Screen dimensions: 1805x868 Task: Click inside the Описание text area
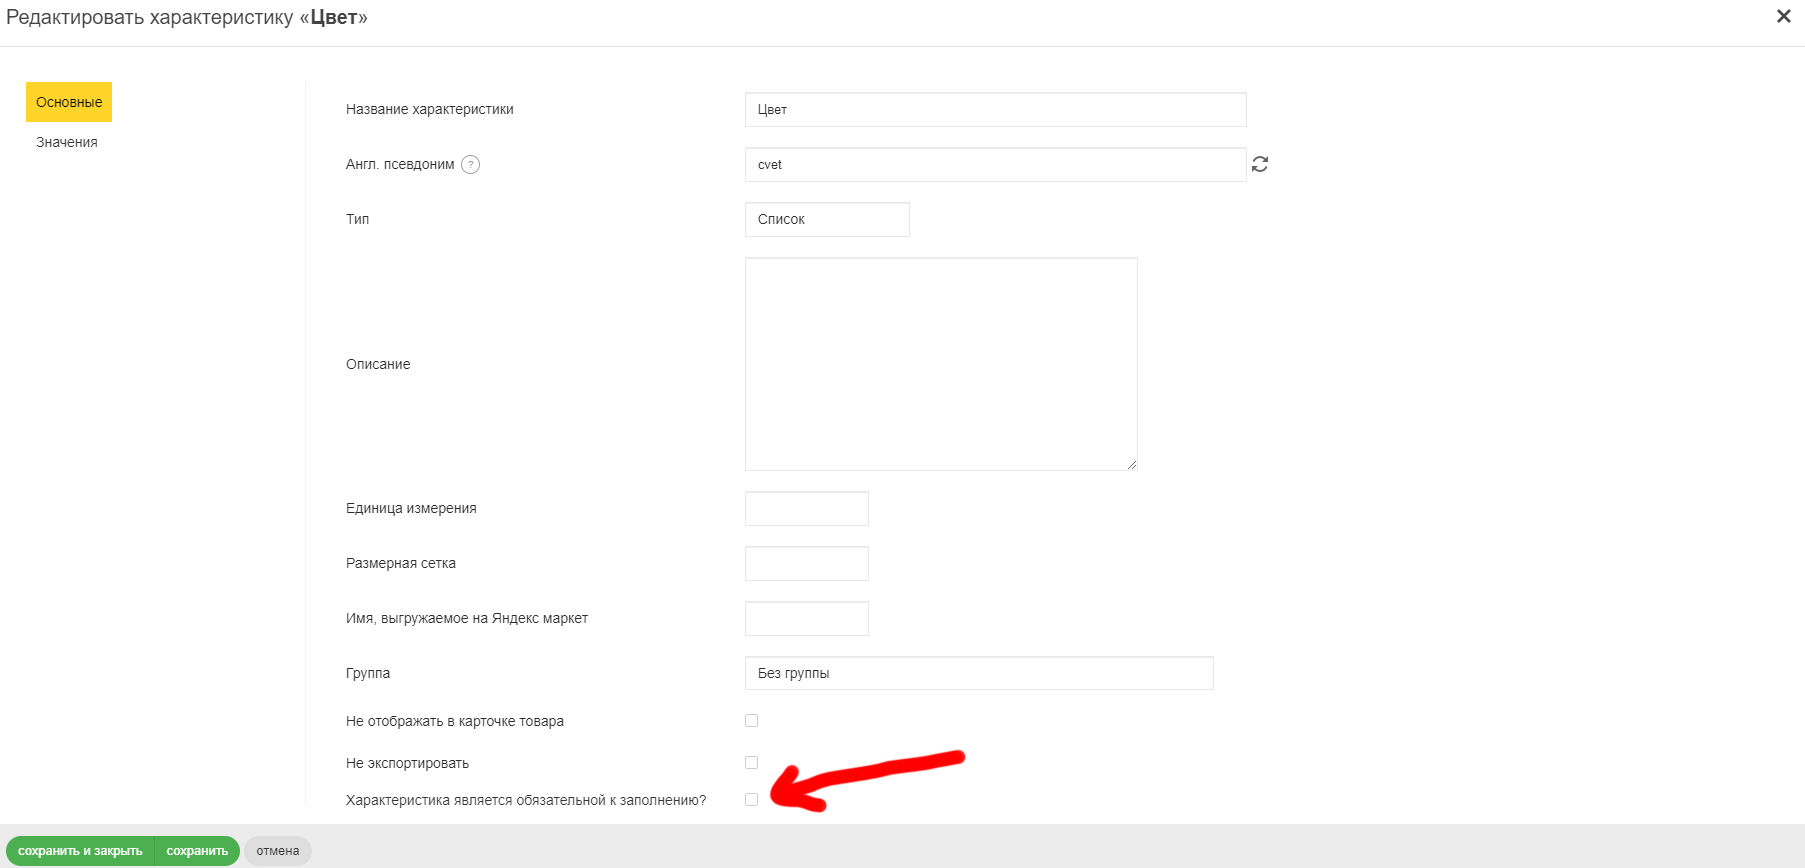940,364
